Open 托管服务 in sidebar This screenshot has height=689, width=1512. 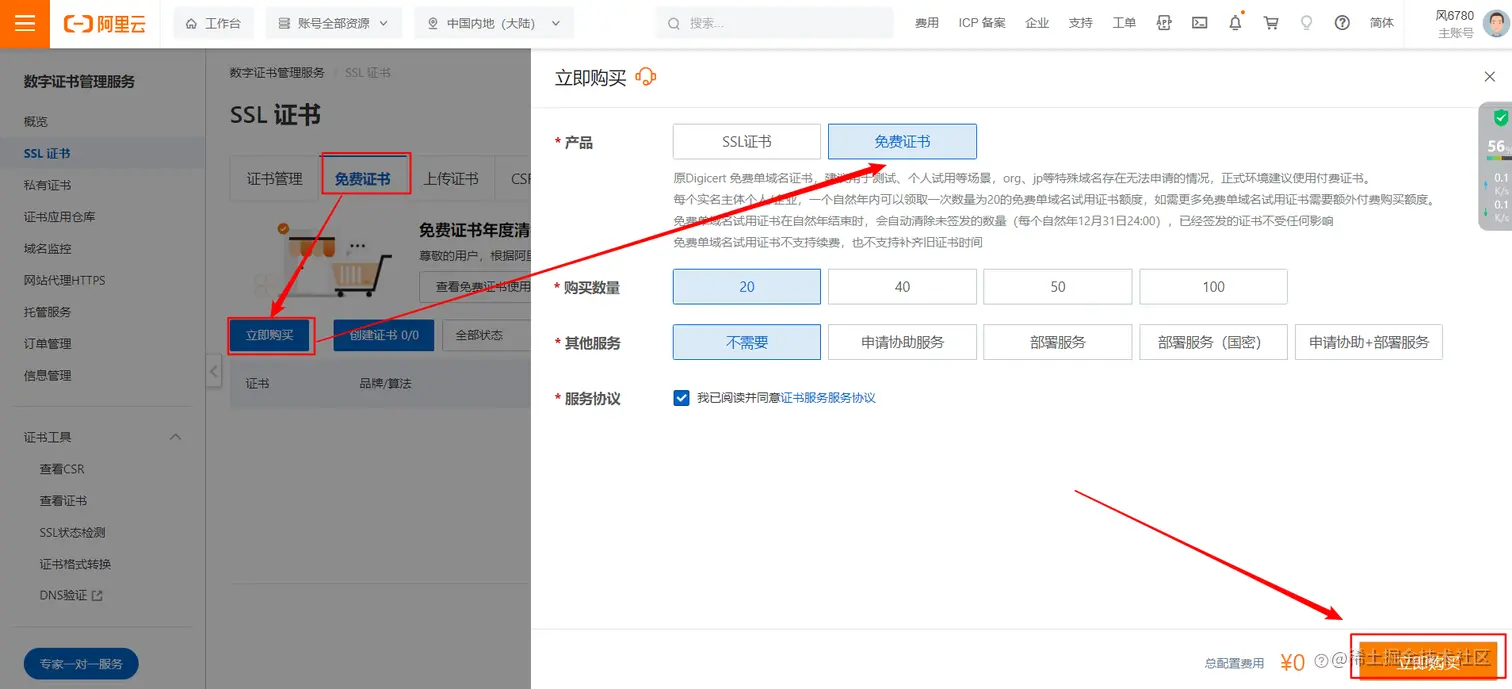click(x=48, y=312)
